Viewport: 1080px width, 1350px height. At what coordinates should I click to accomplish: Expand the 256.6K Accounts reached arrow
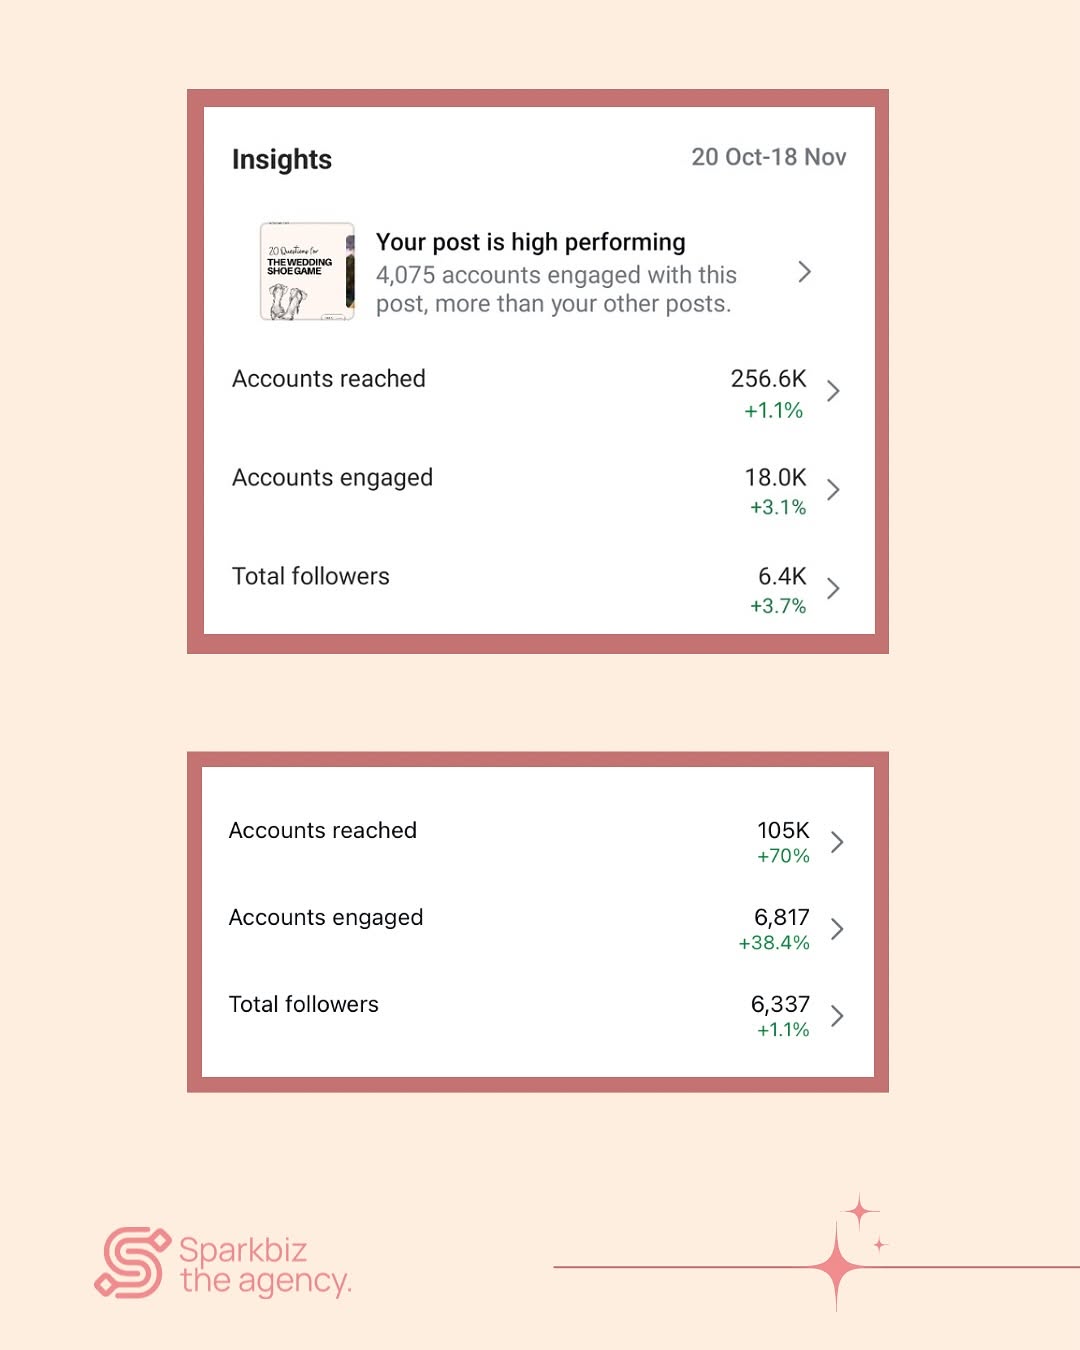click(x=833, y=391)
